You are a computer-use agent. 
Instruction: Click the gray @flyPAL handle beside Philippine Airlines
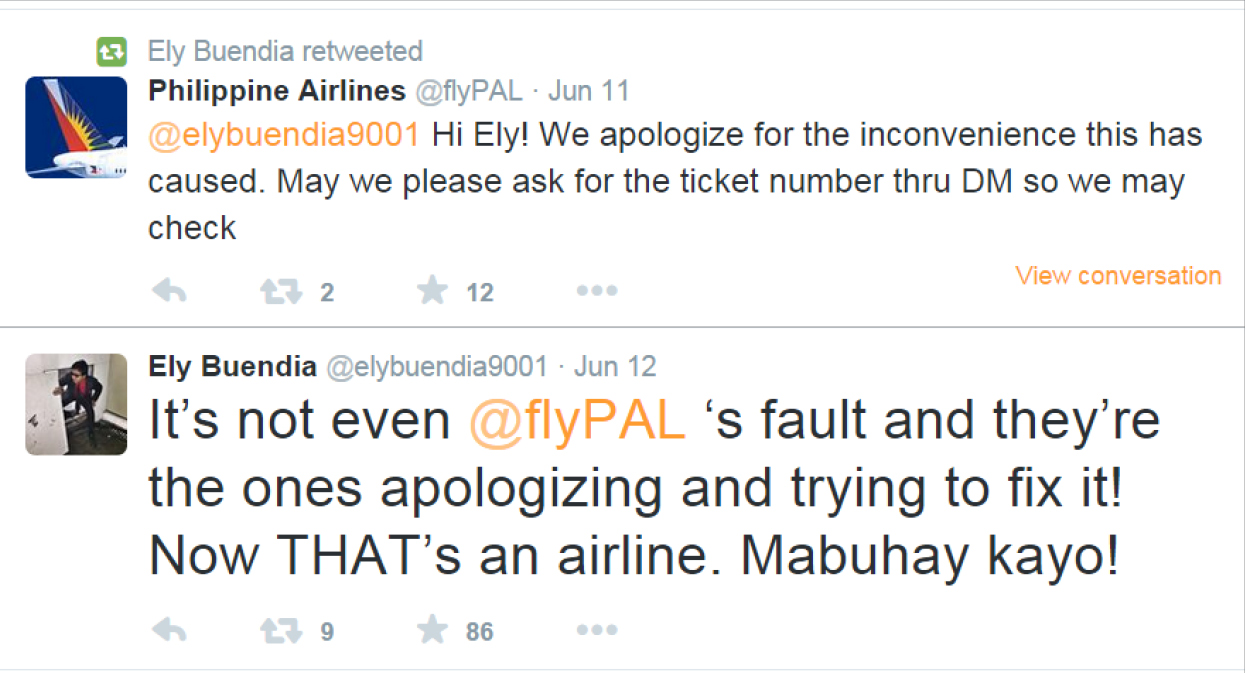468,91
